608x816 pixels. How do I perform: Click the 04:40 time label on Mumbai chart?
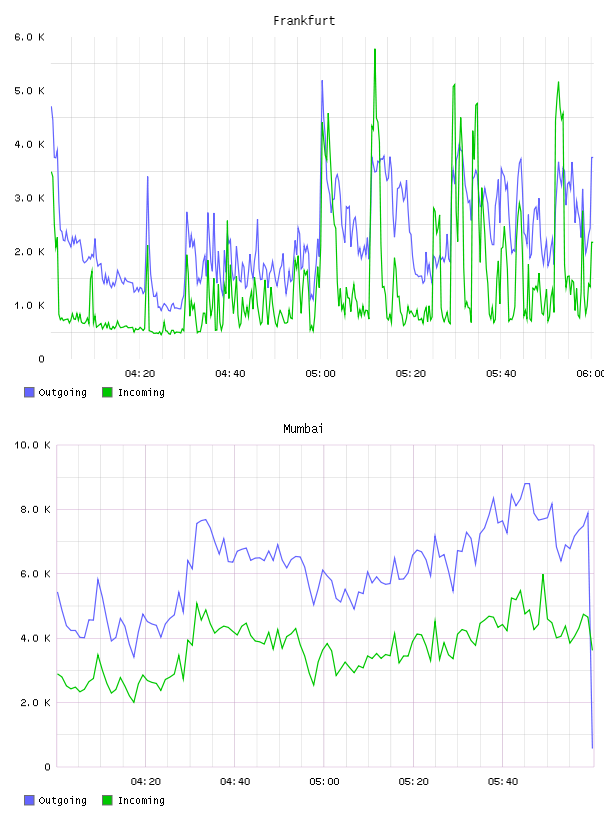click(x=235, y=782)
